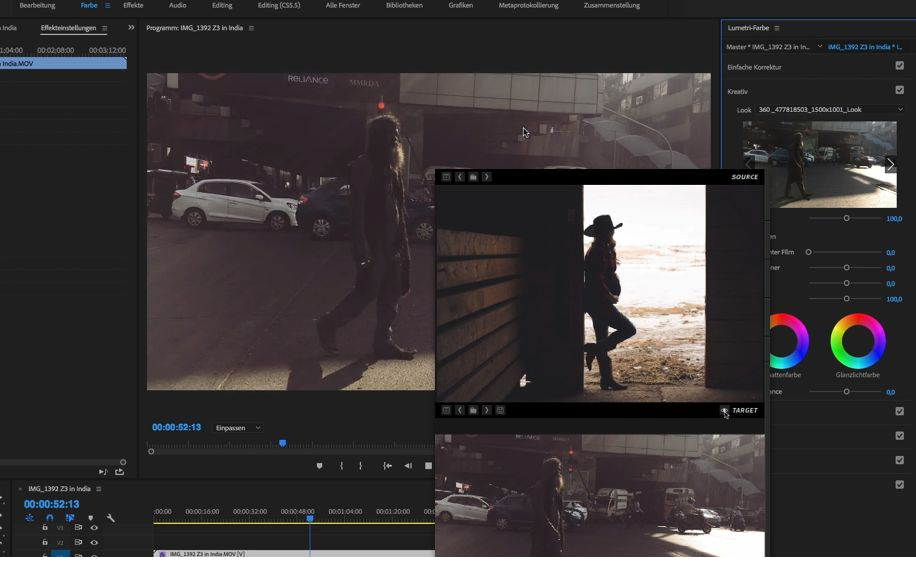Screen dimensions: 916x579
Task: Toggle the V3 track lock
Action: click(x=44, y=528)
